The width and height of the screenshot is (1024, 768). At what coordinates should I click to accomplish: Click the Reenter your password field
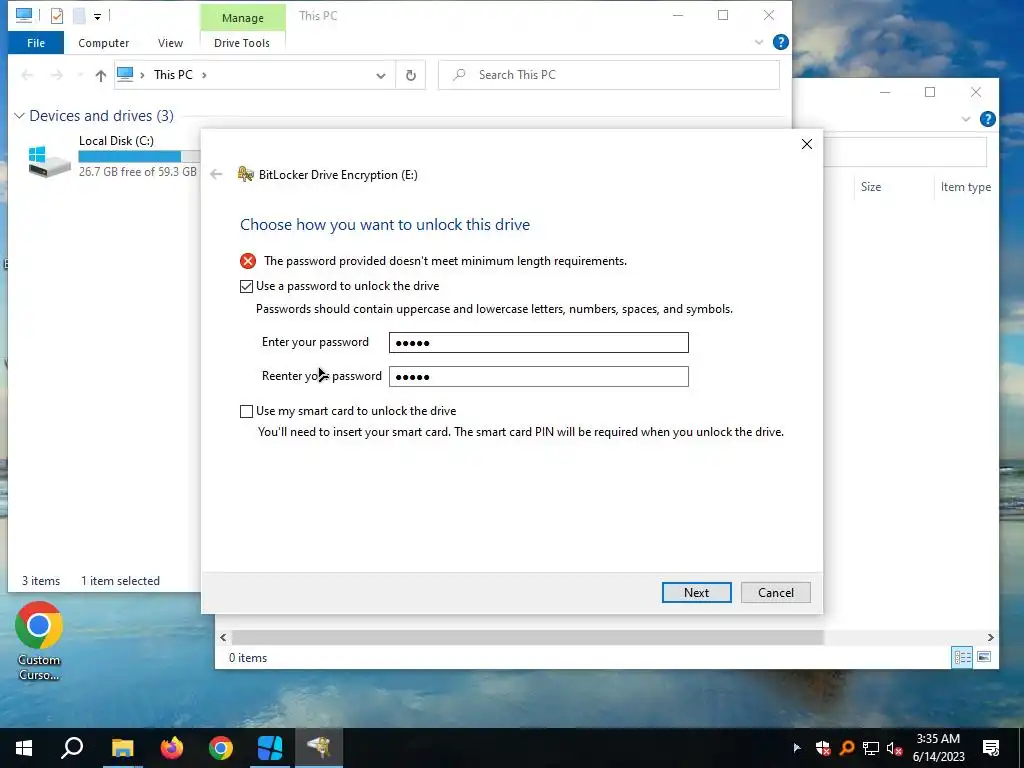click(538, 376)
